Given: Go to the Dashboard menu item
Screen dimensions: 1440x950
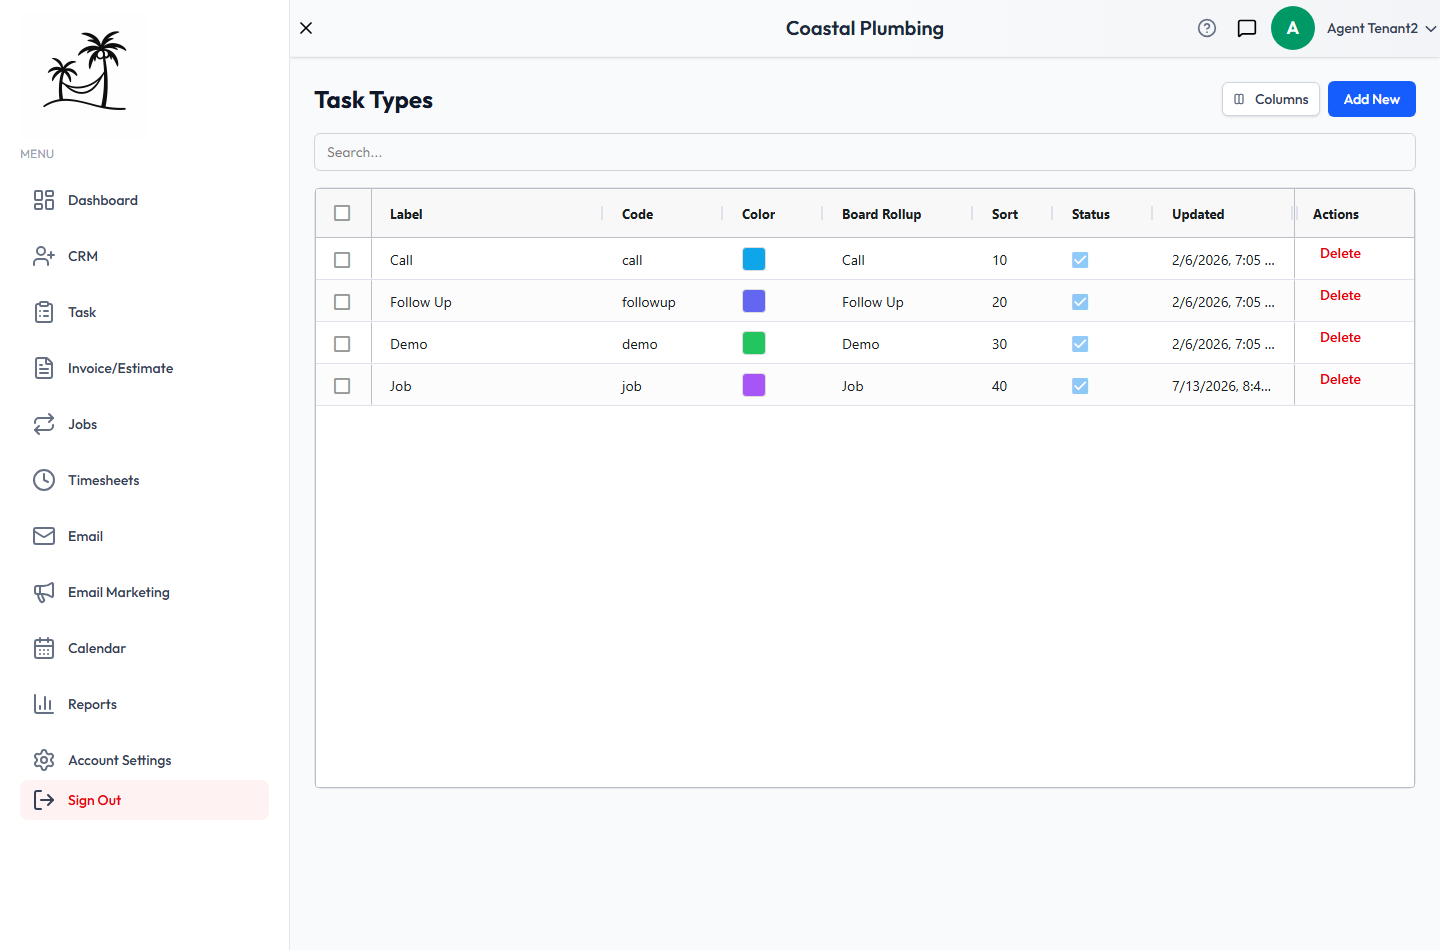Looking at the screenshot, I should (144, 200).
